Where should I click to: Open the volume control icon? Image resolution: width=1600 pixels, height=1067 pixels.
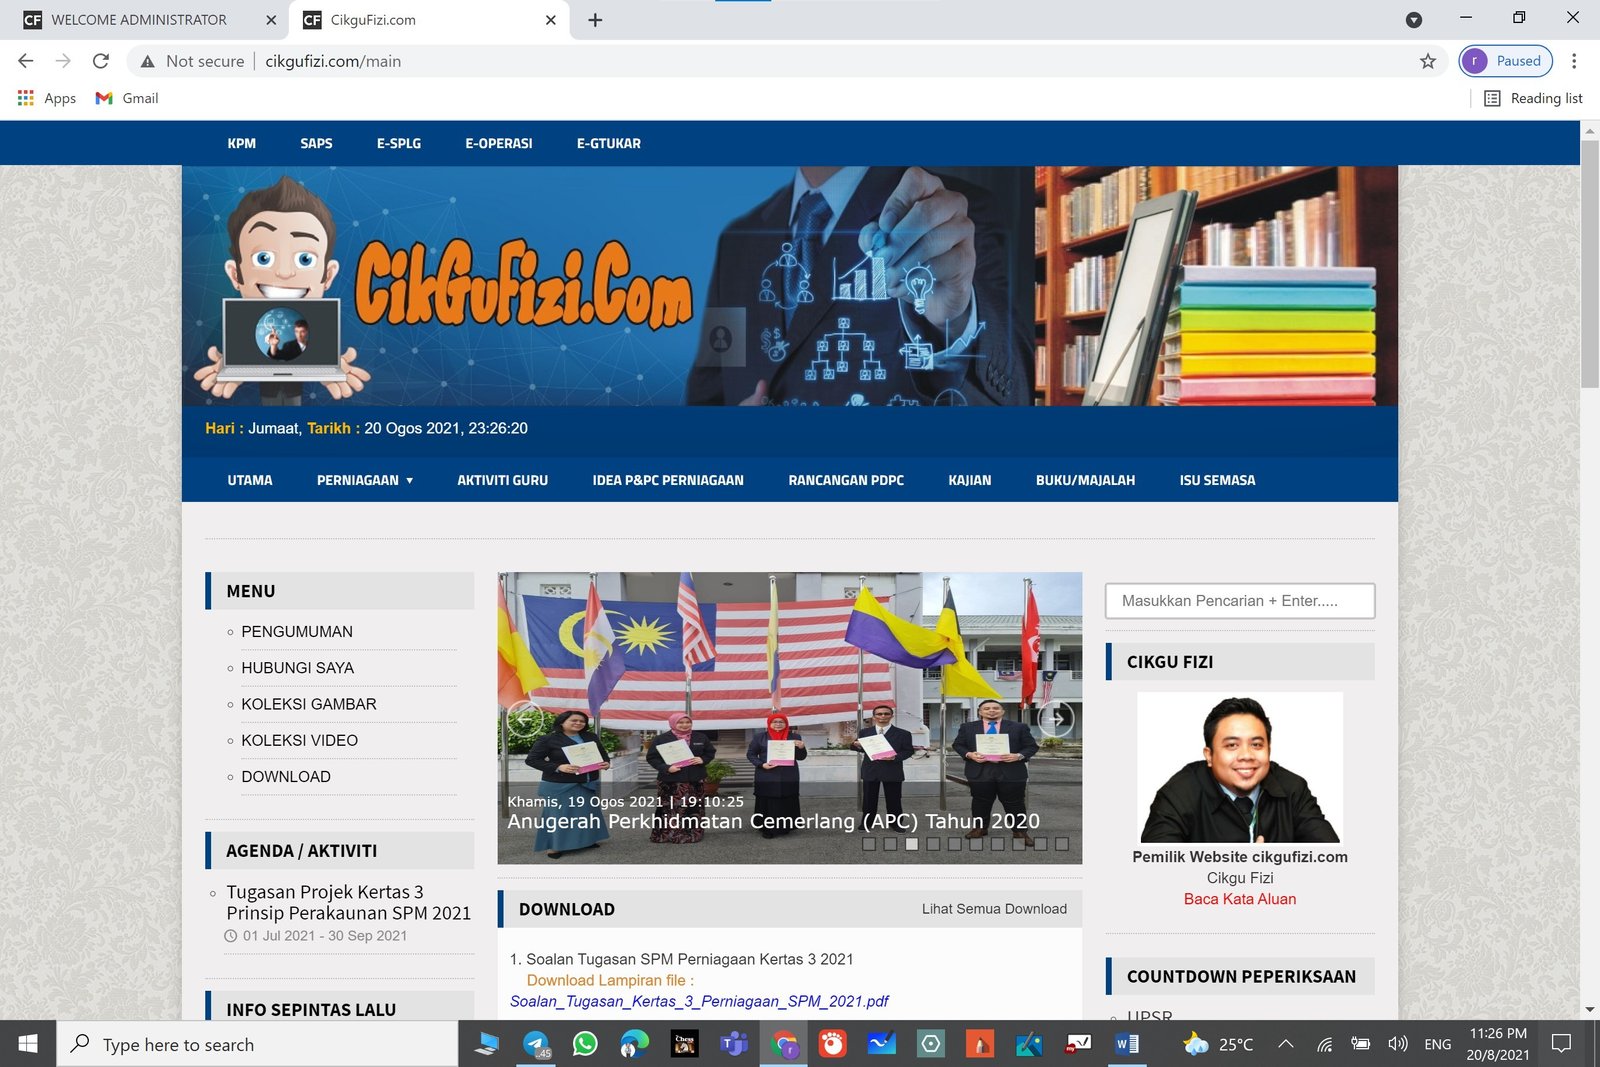click(x=1398, y=1044)
